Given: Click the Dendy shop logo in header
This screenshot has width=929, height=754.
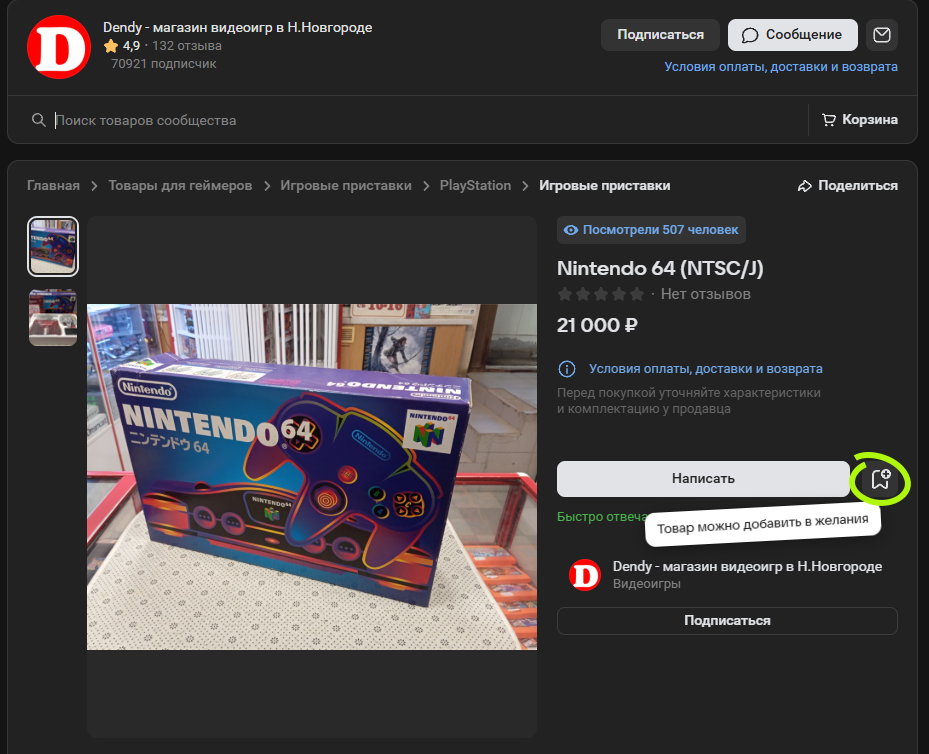Looking at the screenshot, I should (x=59, y=47).
